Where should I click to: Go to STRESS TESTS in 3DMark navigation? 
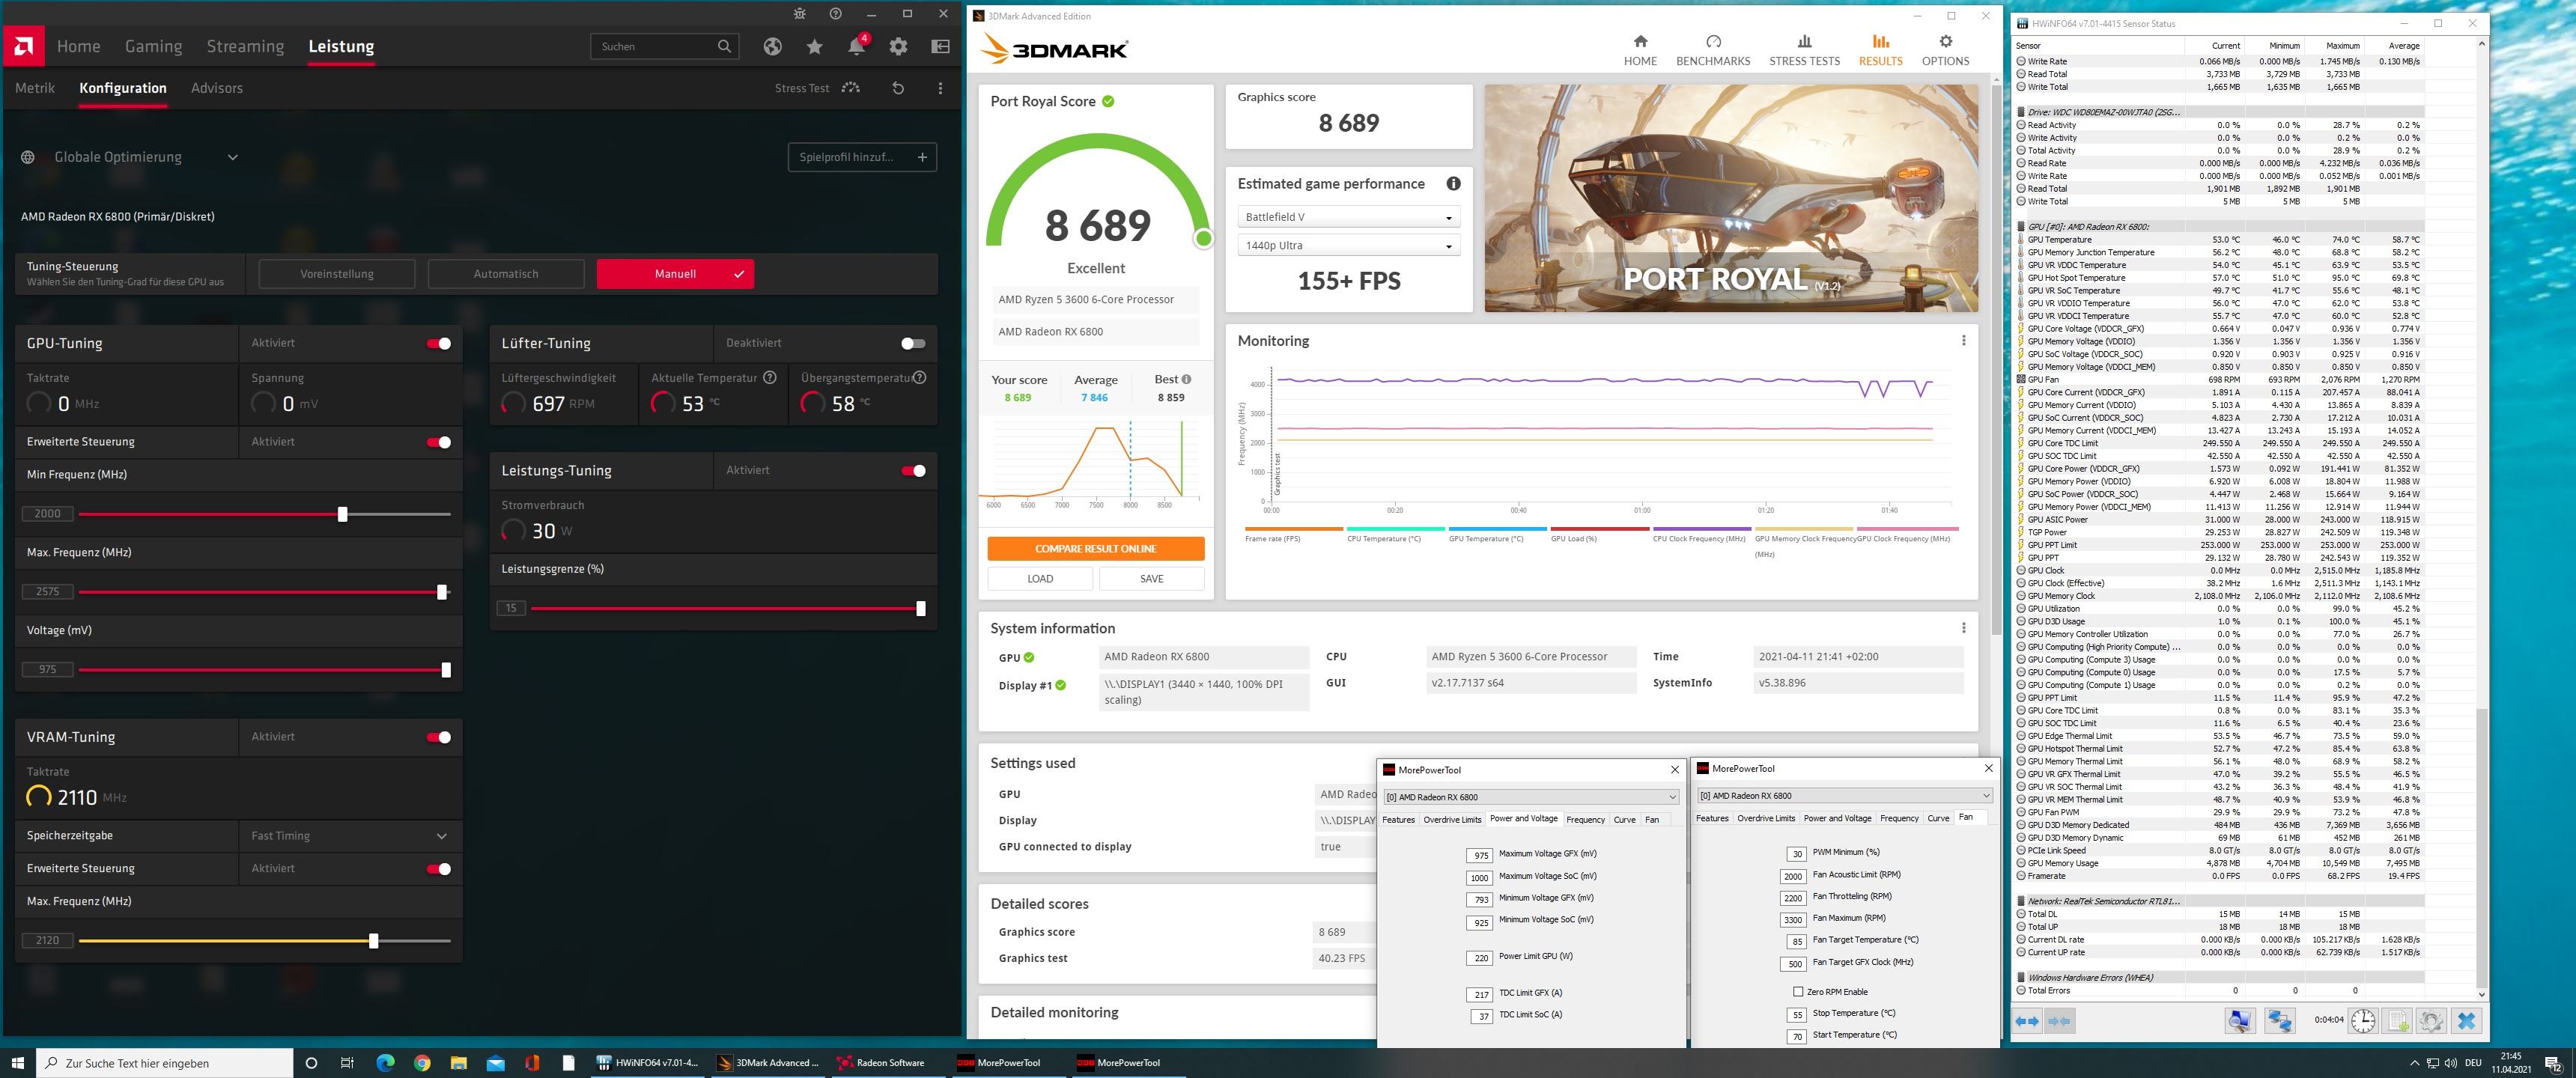(x=1804, y=50)
